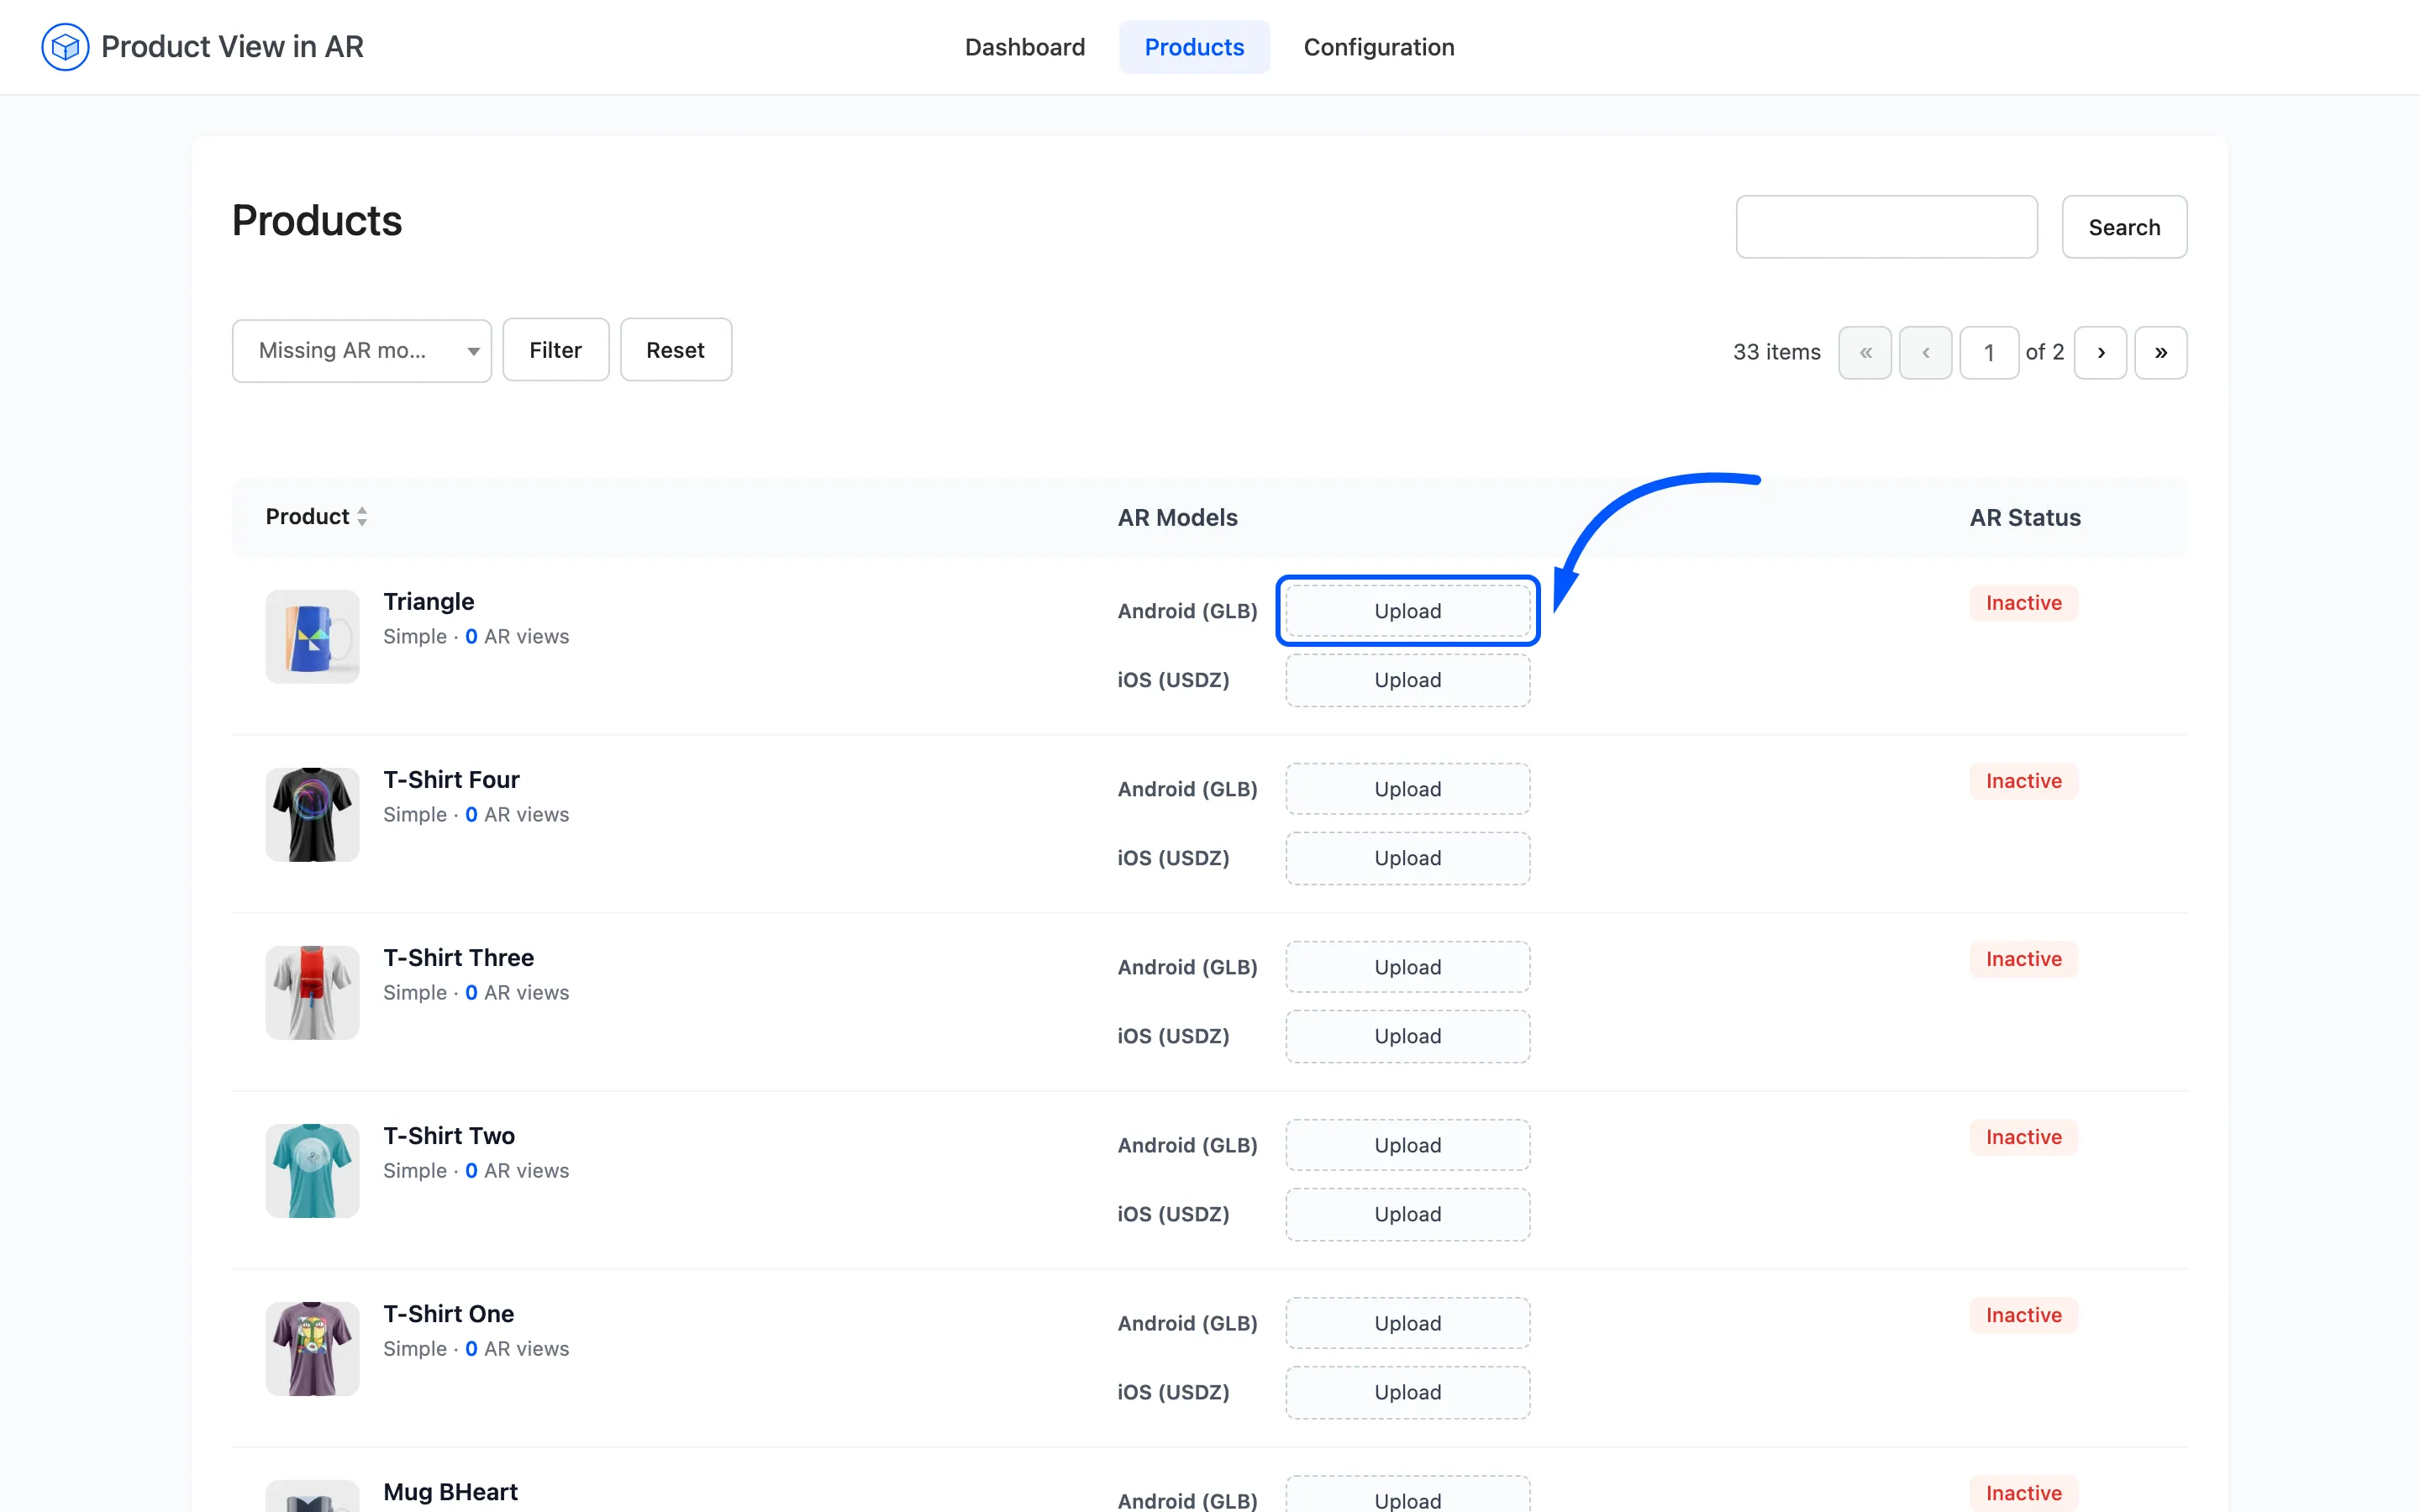Open the T-Shirt Four thumbnail
Viewport: 2420px width, 1512px height.
[312, 814]
